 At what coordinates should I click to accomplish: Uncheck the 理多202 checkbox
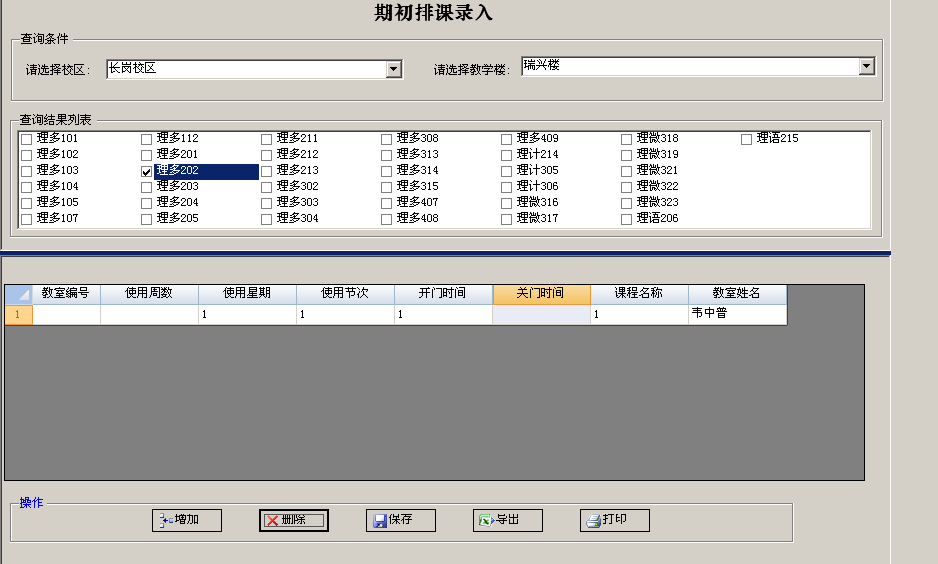coord(147,172)
